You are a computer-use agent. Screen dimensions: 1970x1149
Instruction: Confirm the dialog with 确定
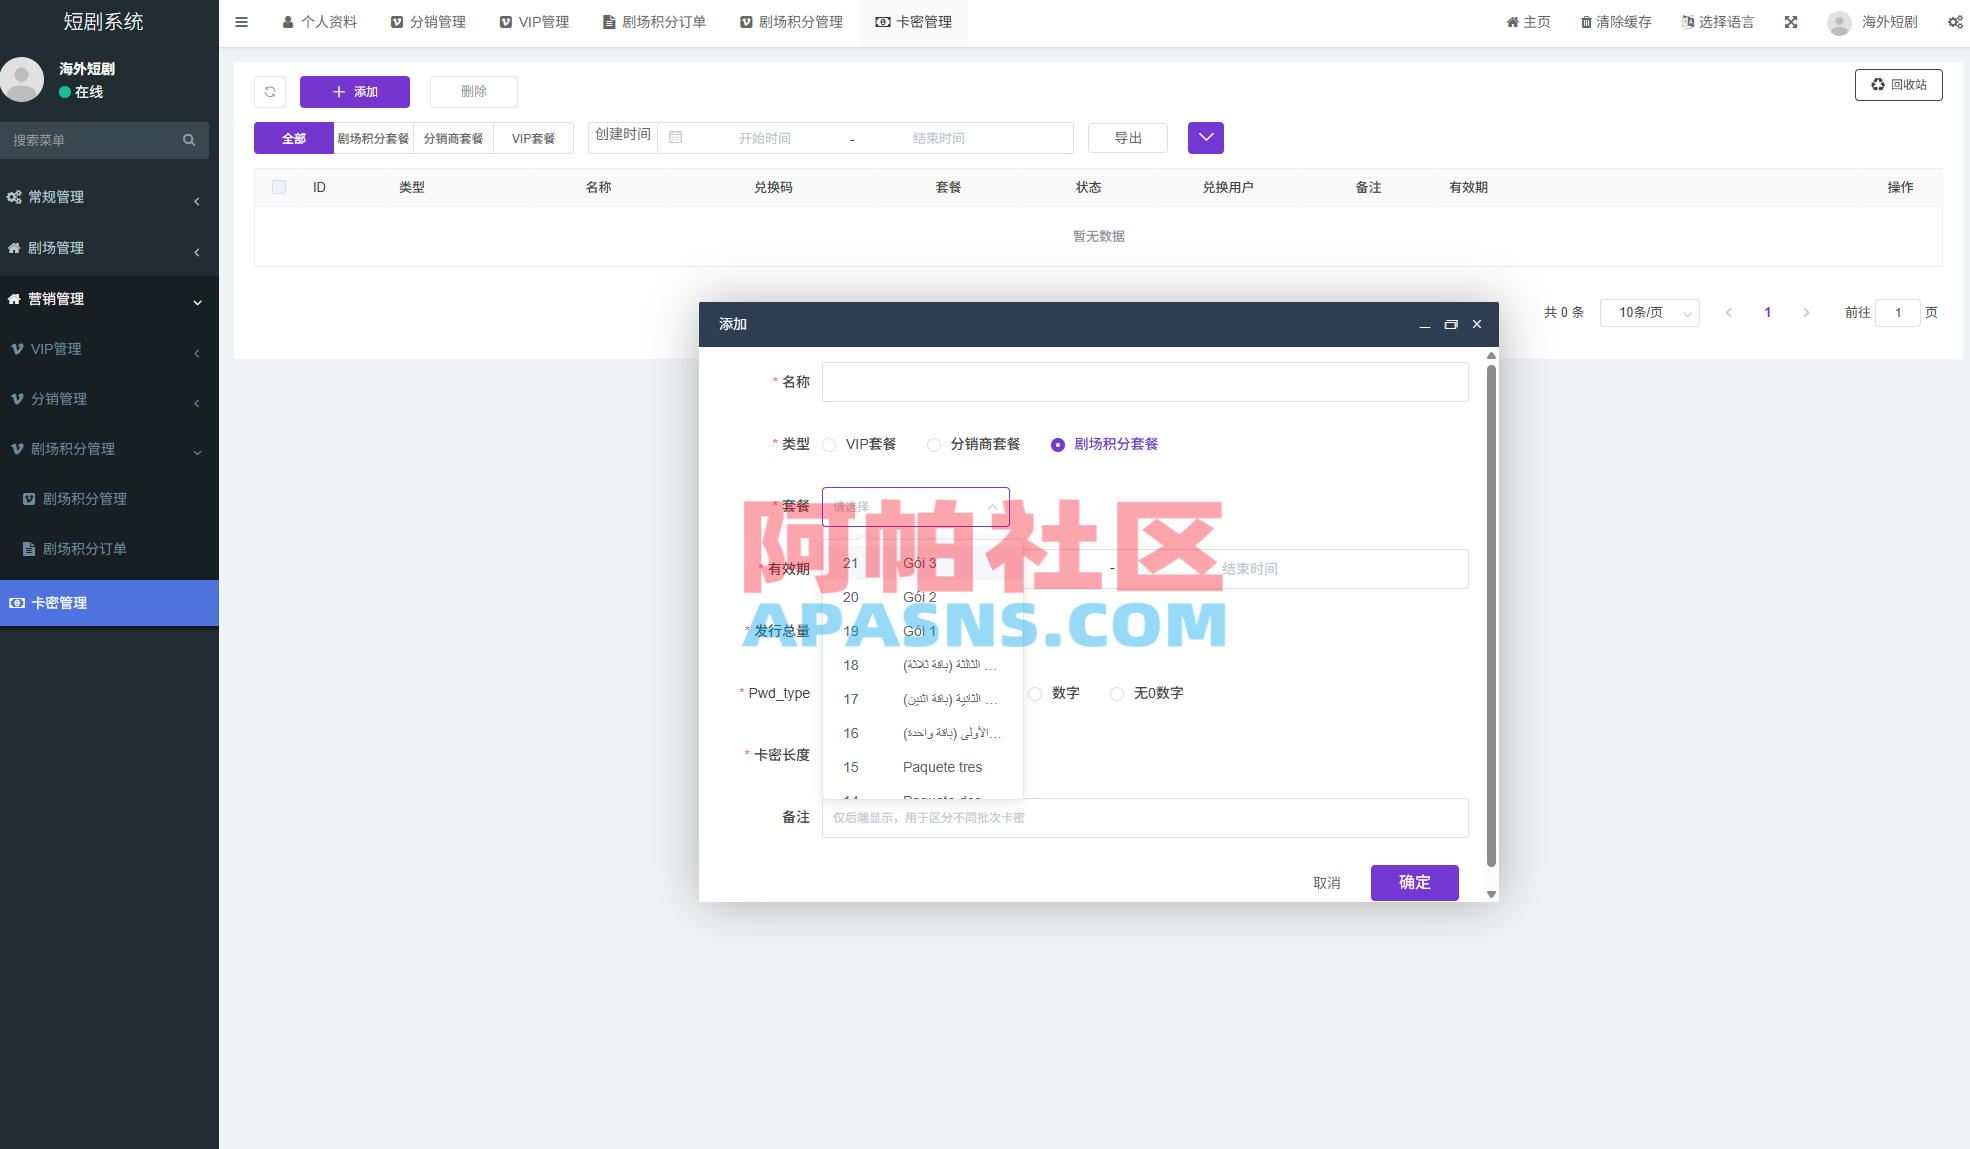point(1414,882)
